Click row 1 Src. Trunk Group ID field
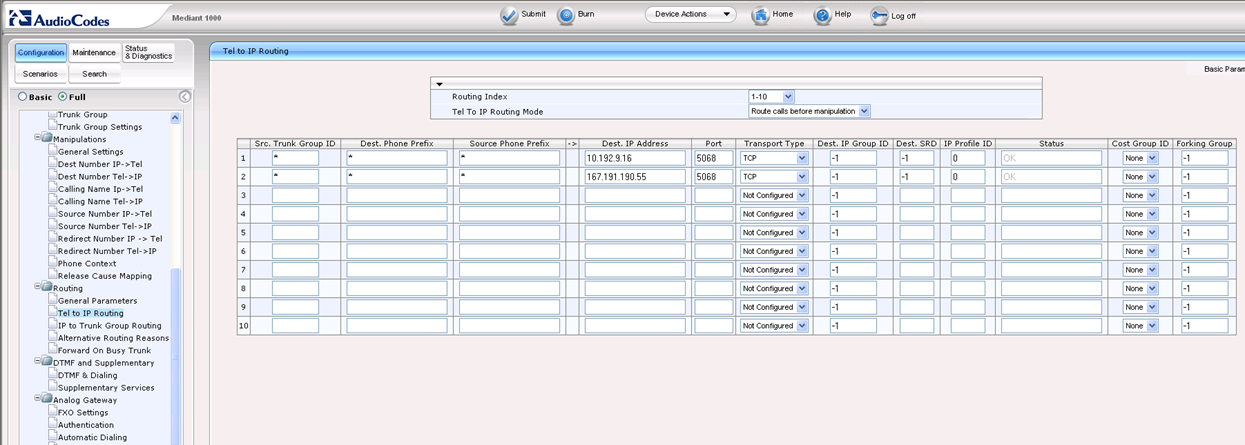 [x=295, y=158]
